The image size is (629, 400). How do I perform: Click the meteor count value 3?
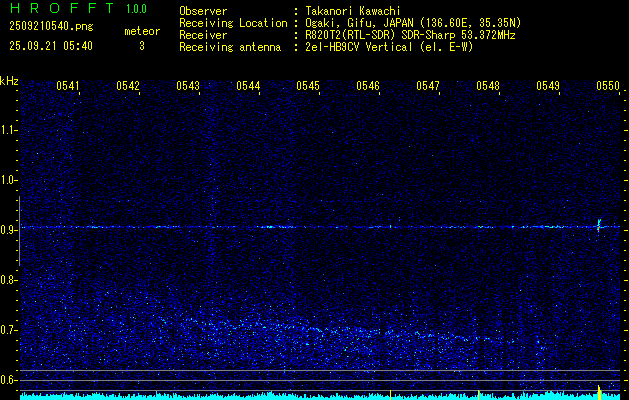tap(142, 46)
